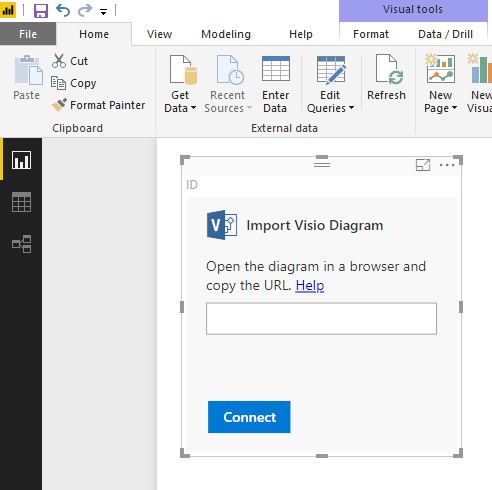
Task: Redo the last action
Action: pyautogui.click(x=85, y=10)
